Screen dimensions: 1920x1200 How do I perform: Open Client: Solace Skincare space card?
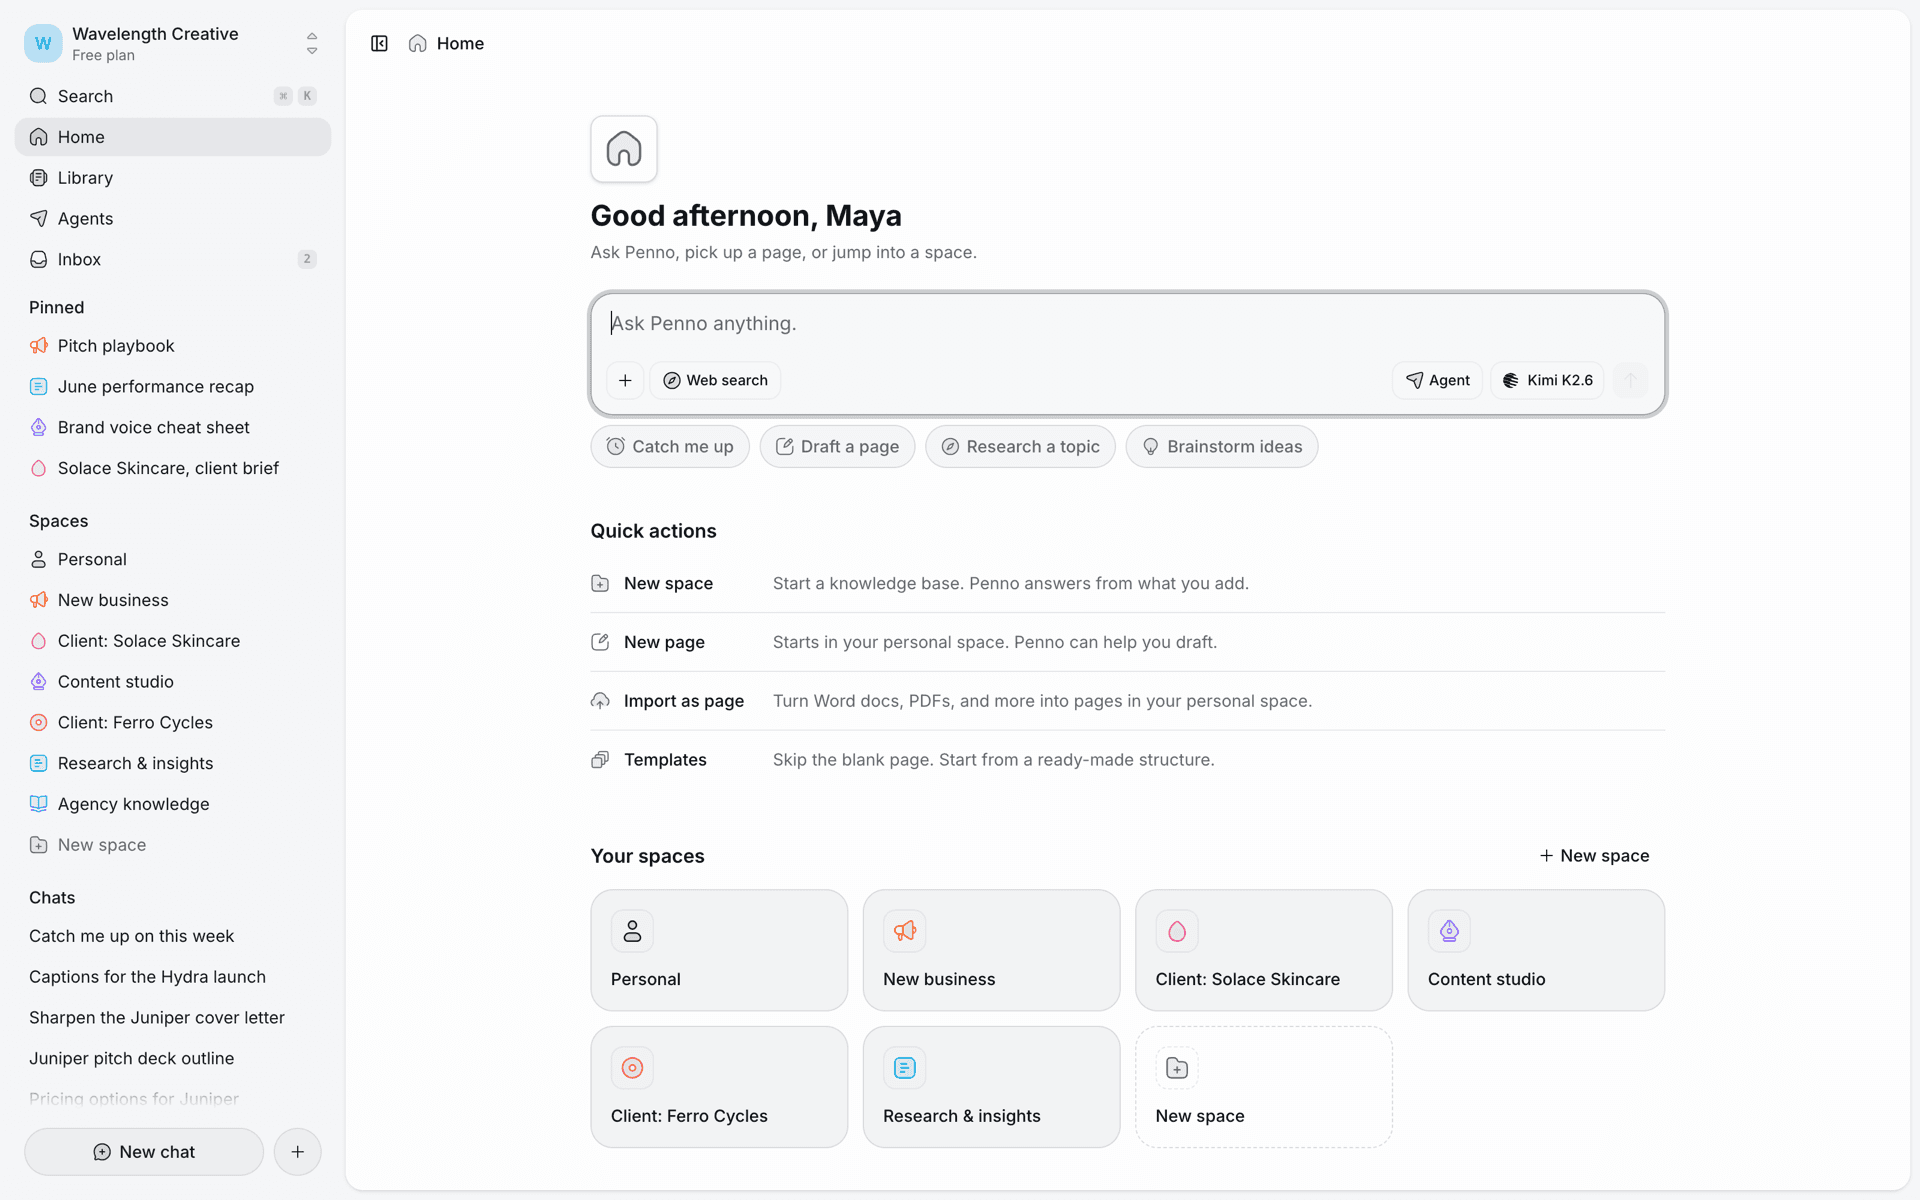pos(1264,950)
